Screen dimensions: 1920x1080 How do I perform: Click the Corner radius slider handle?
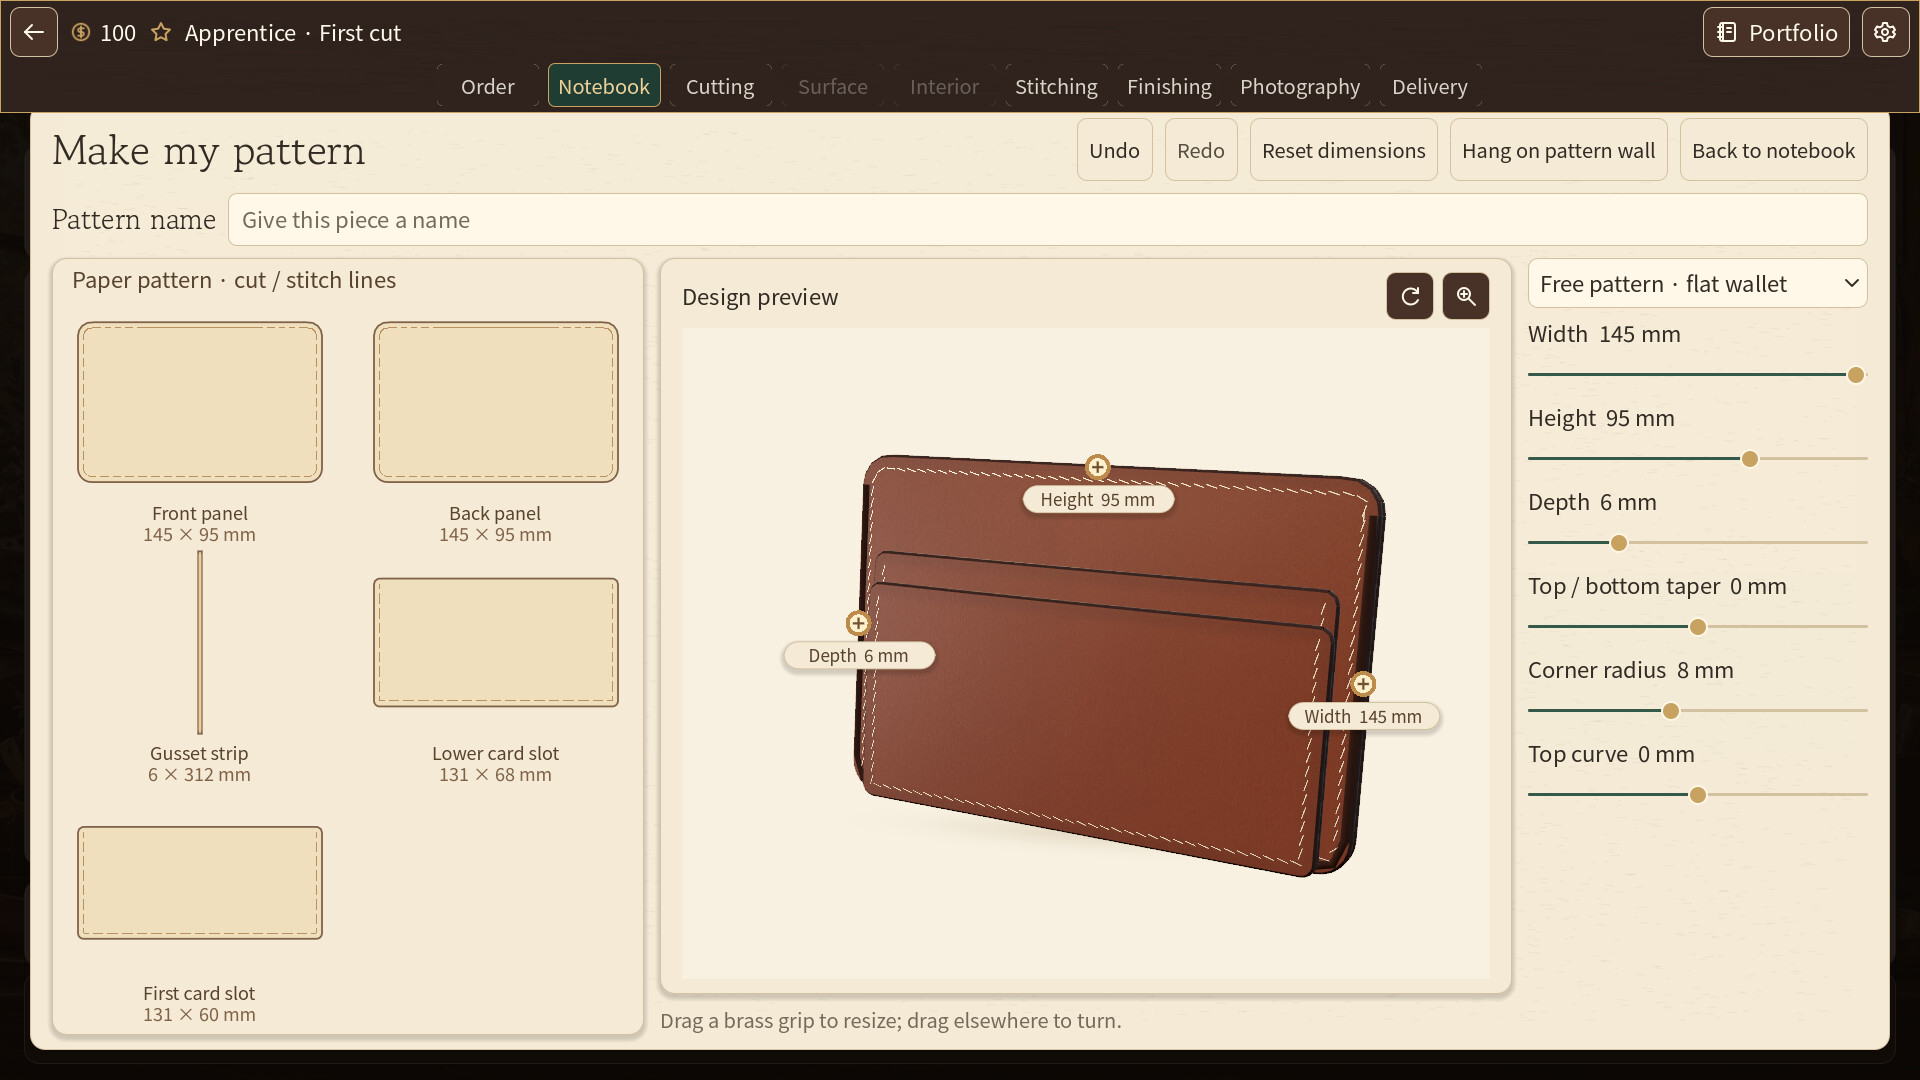click(1671, 711)
